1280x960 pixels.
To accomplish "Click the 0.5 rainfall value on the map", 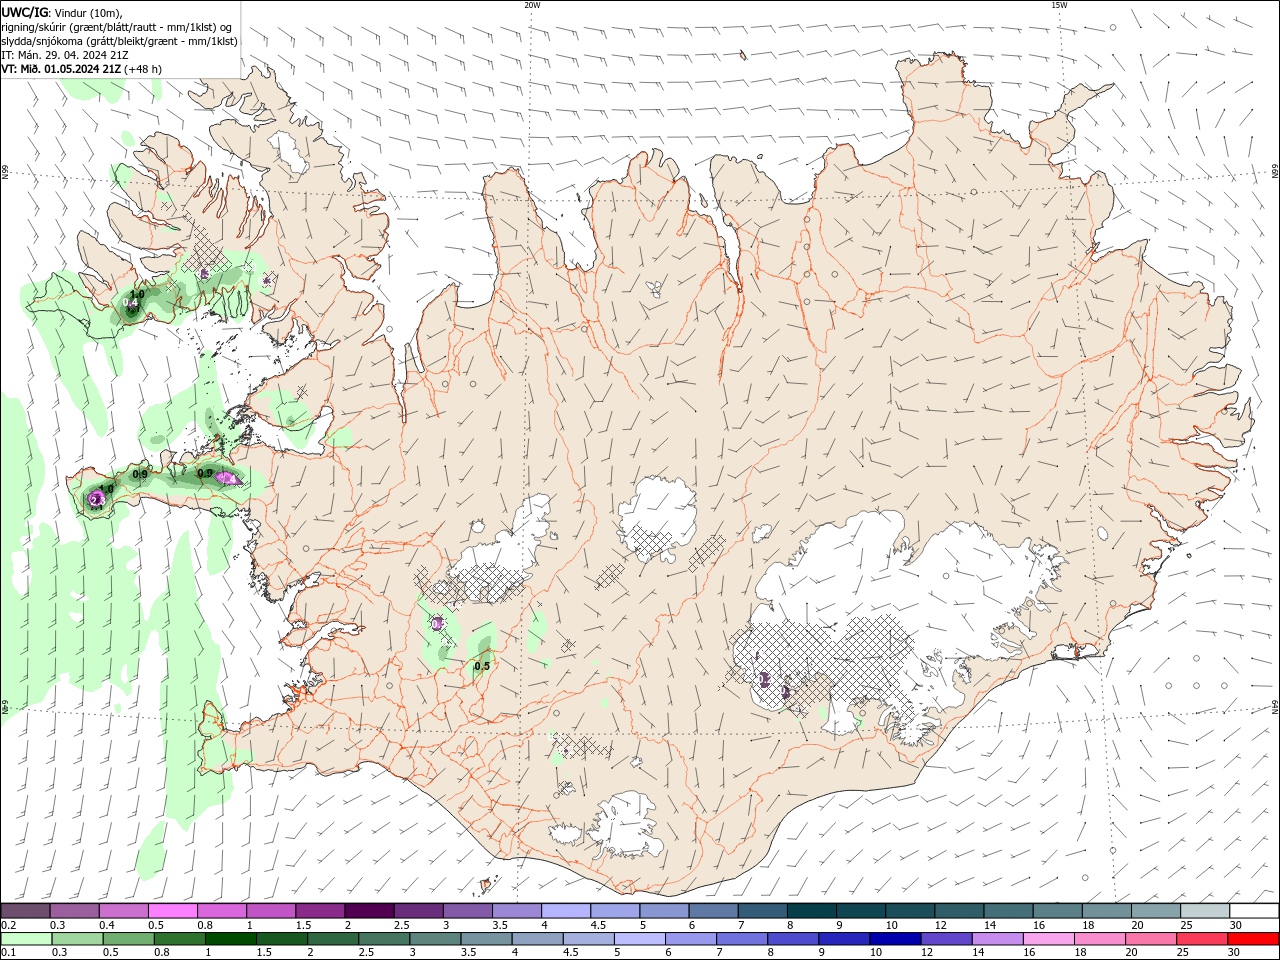I will (482, 666).
